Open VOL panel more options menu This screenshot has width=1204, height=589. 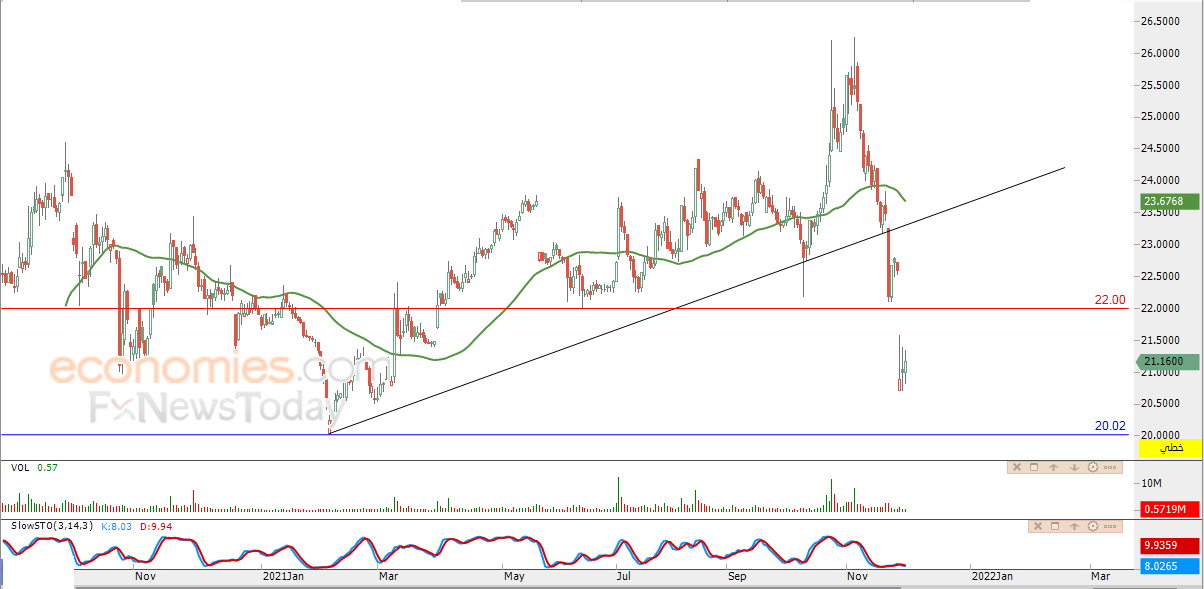(1110, 467)
